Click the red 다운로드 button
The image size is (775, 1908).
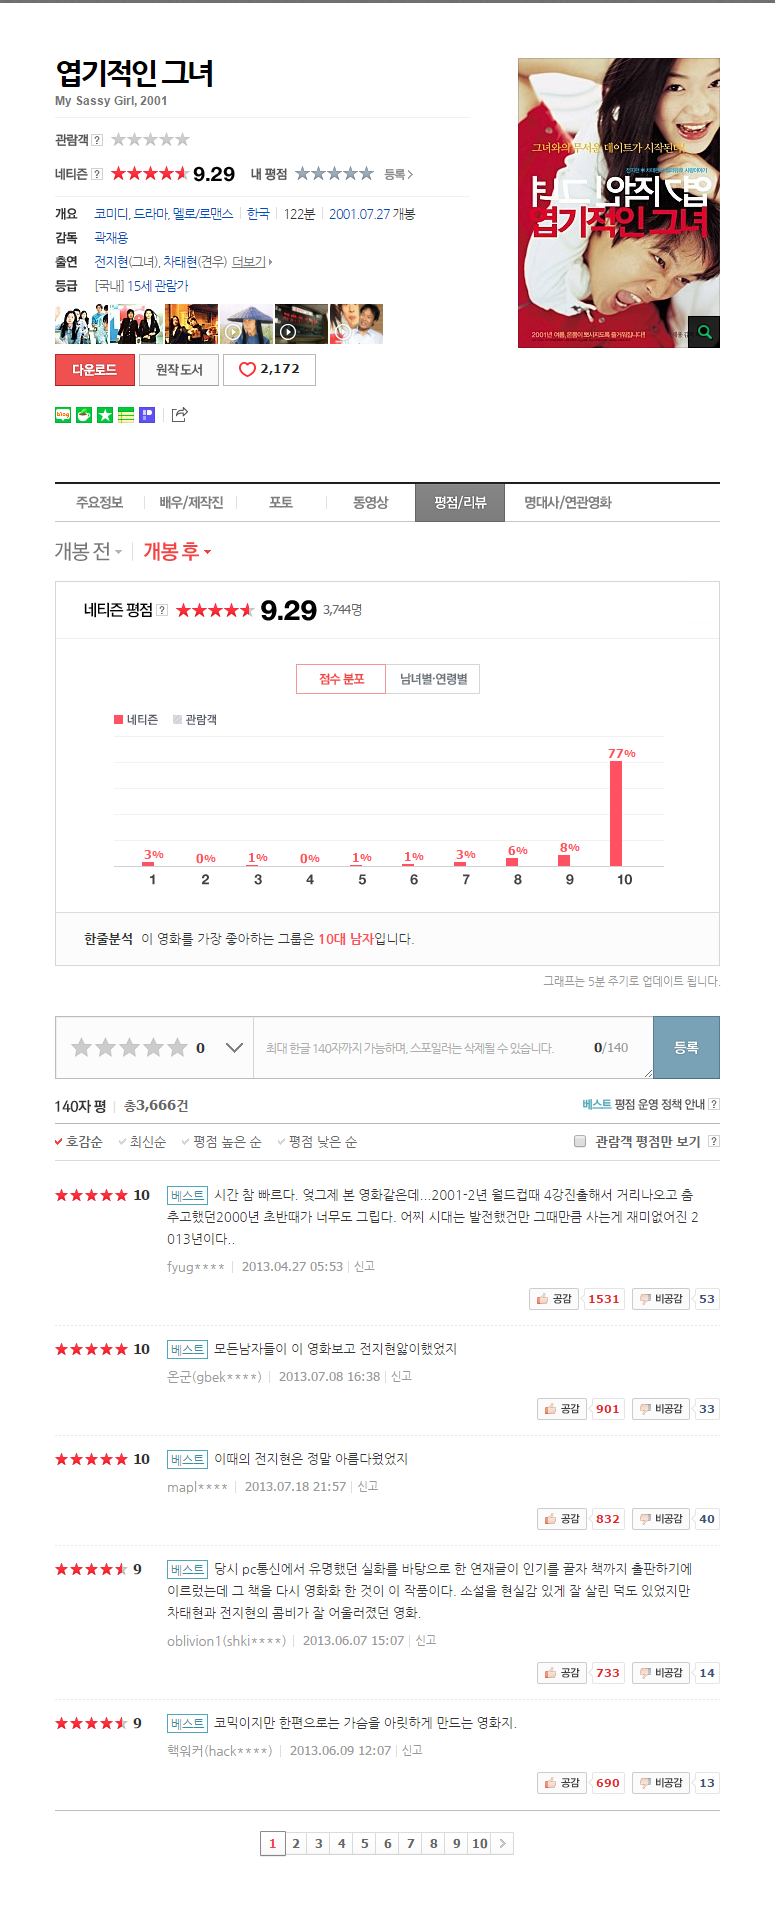click(x=94, y=370)
